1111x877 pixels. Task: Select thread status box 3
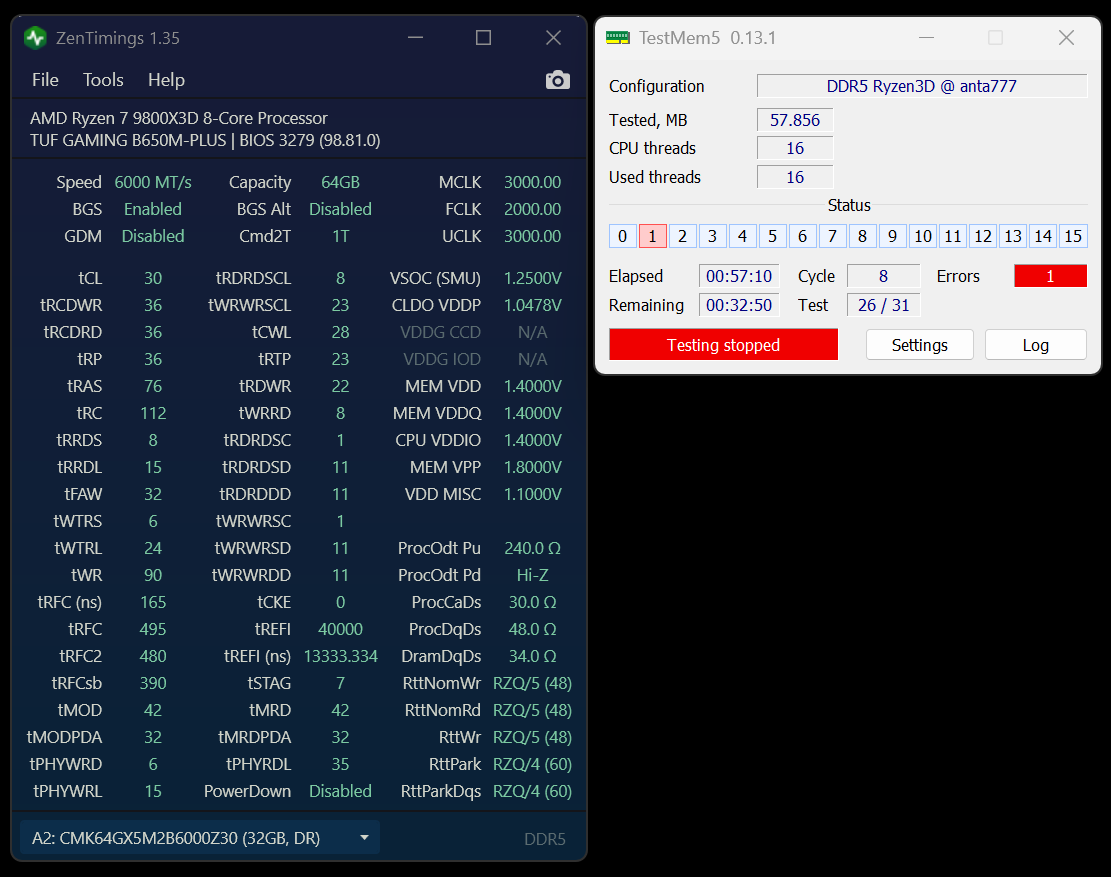pyautogui.click(x=712, y=236)
